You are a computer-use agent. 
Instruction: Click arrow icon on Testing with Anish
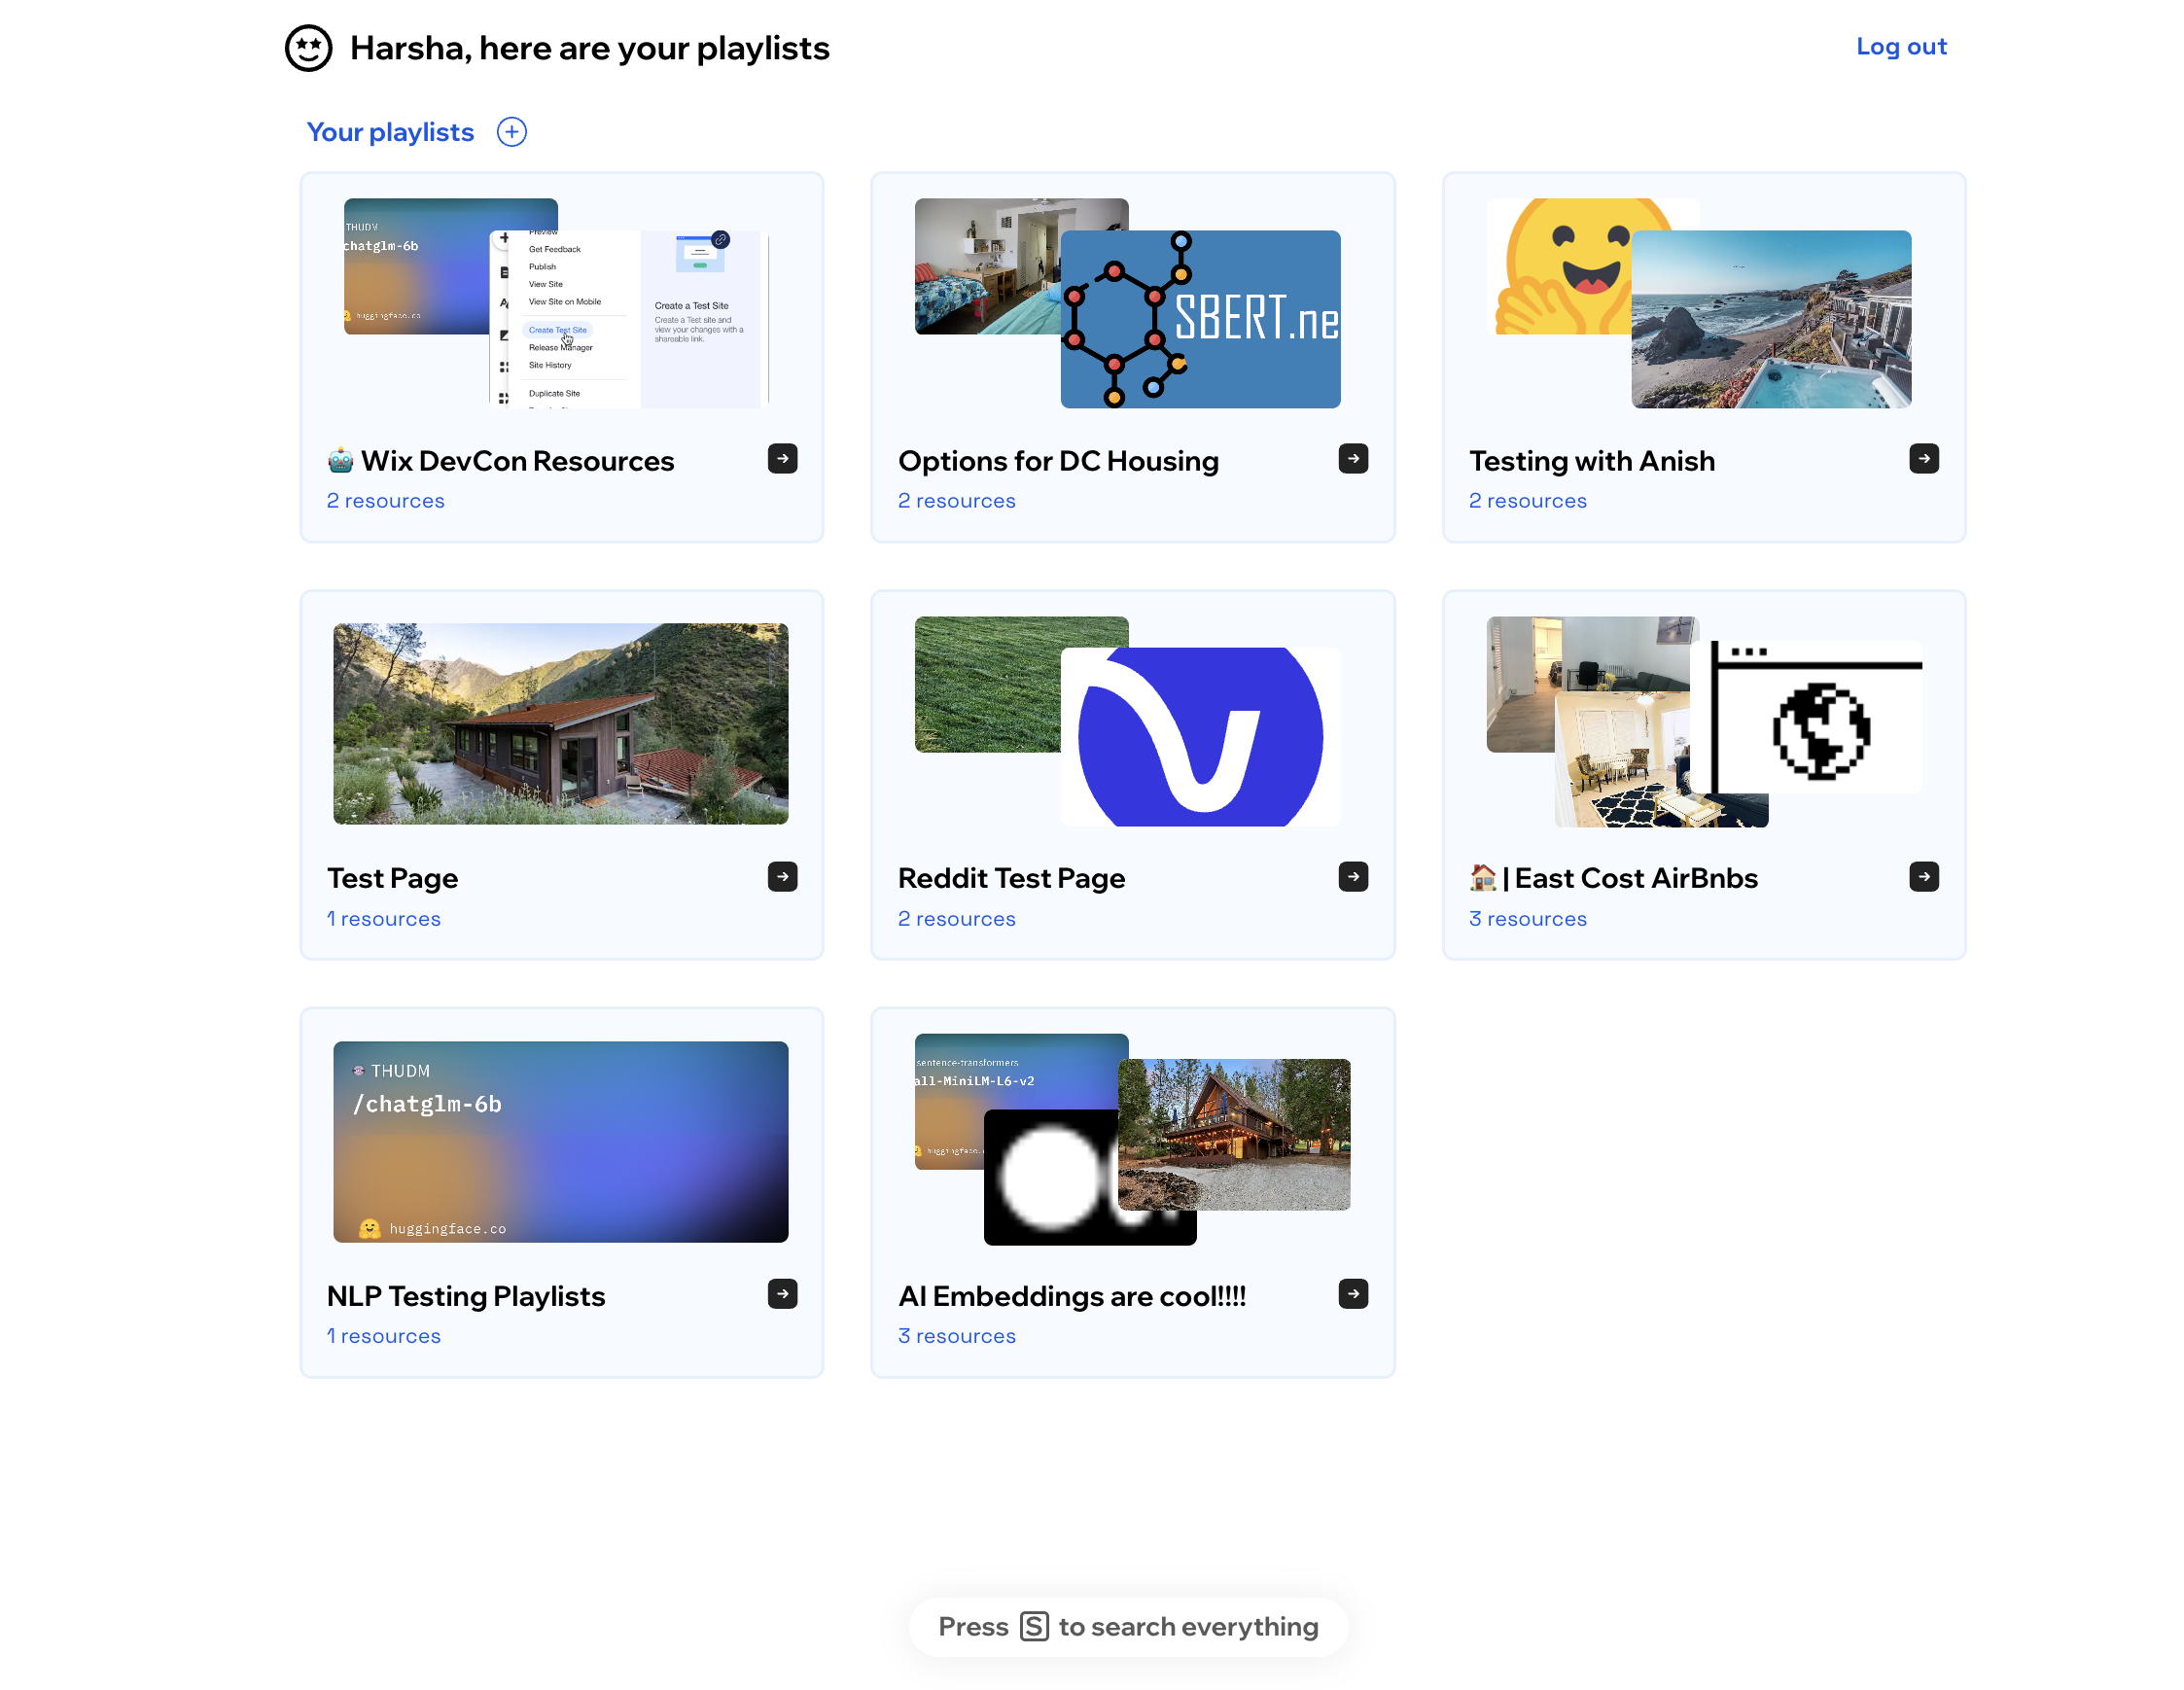tap(1923, 459)
